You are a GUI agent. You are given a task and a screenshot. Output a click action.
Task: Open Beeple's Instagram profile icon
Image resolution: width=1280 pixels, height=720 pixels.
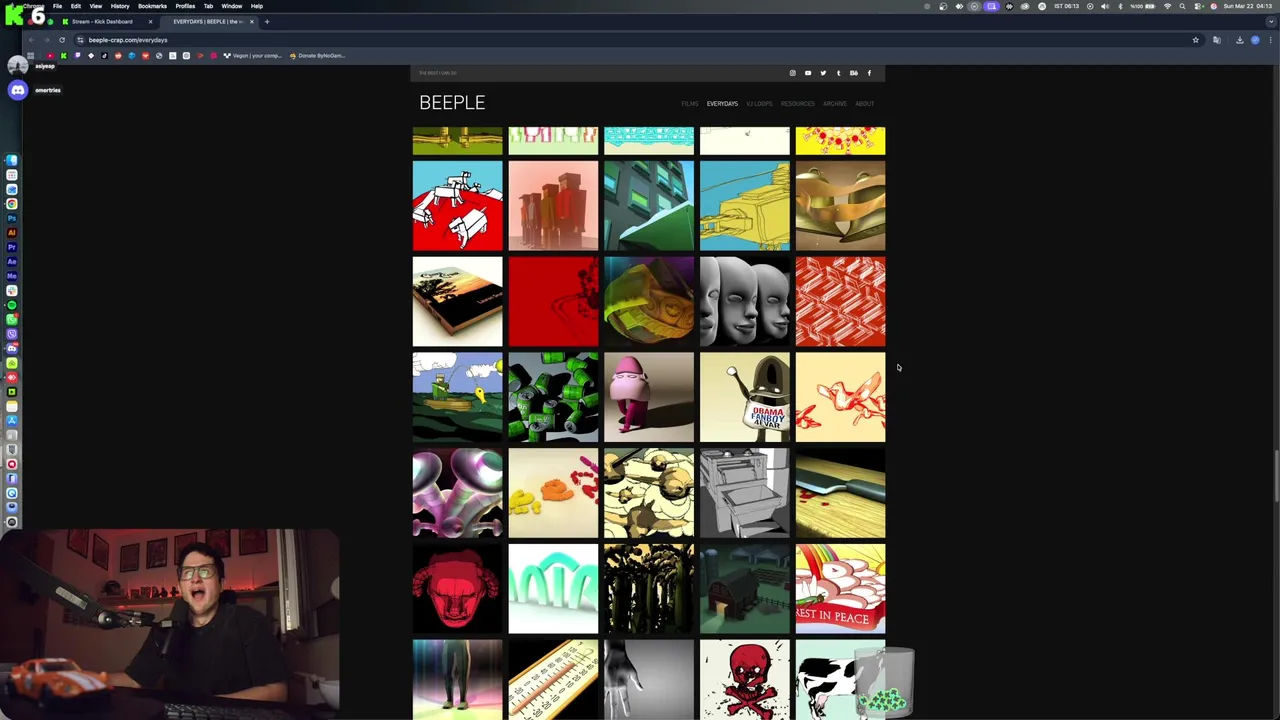point(793,73)
